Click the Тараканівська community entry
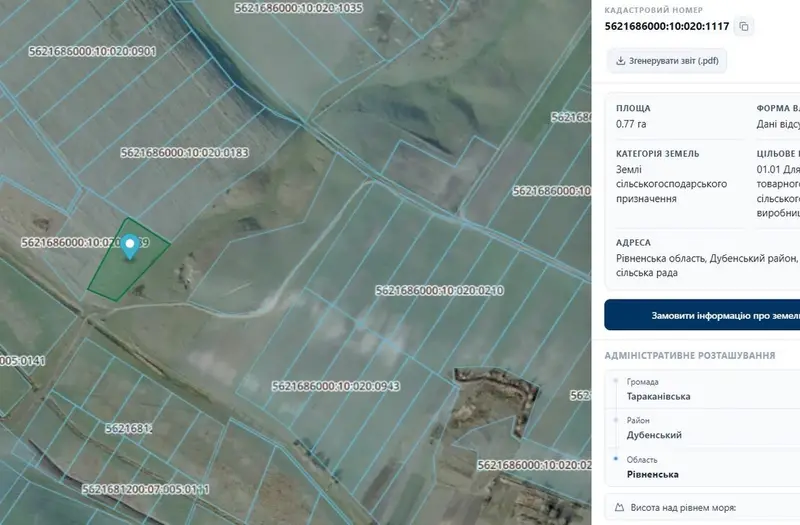The image size is (800, 525). click(658, 396)
